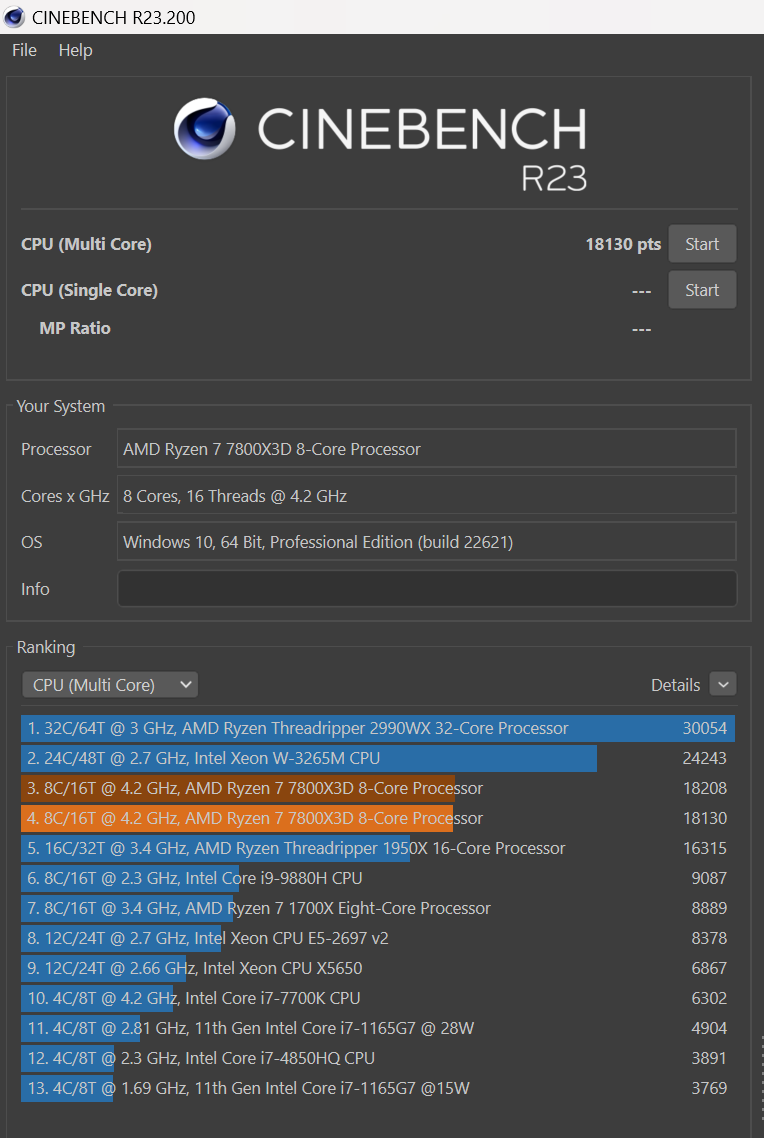Select the Threadripper 1950X ranking row
The width and height of the screenshot is (764, 1138).
377,848
